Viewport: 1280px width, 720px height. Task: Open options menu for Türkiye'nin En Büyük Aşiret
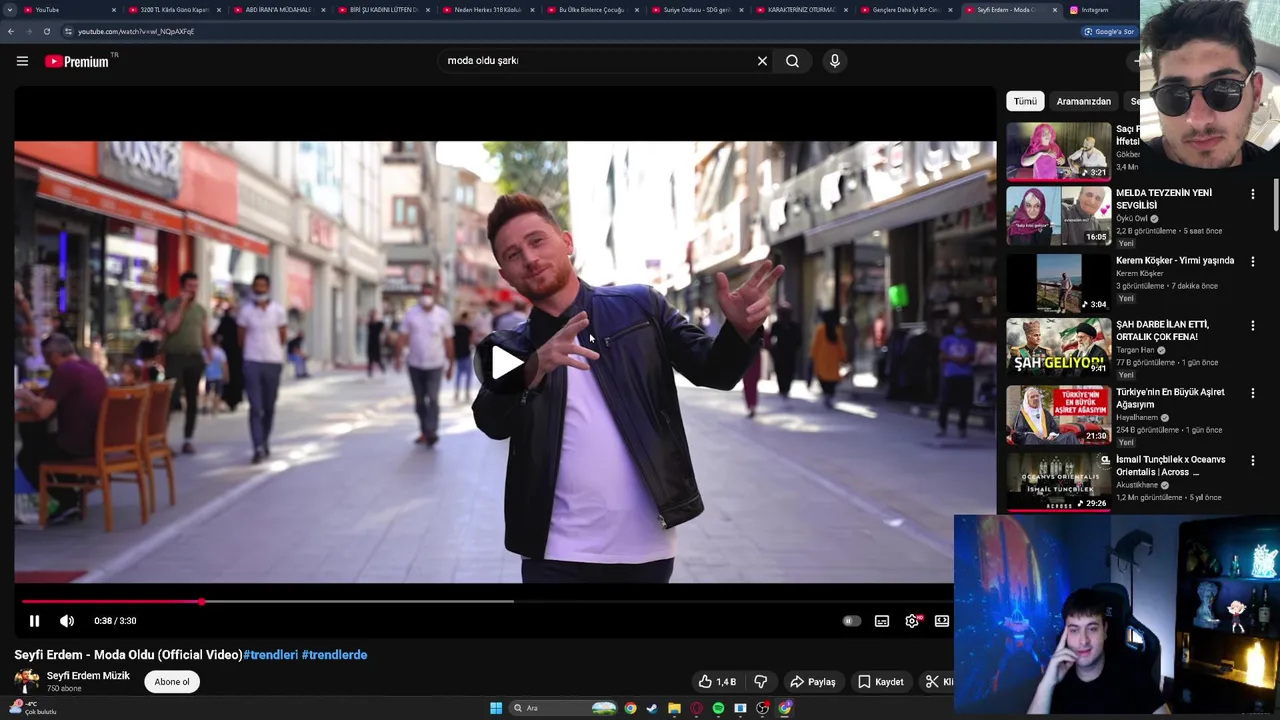coord(1253,394)
